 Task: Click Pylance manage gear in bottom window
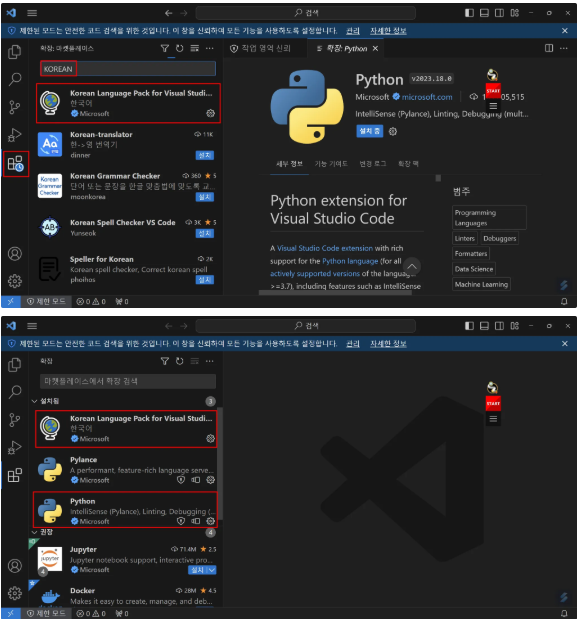[210, 480]
